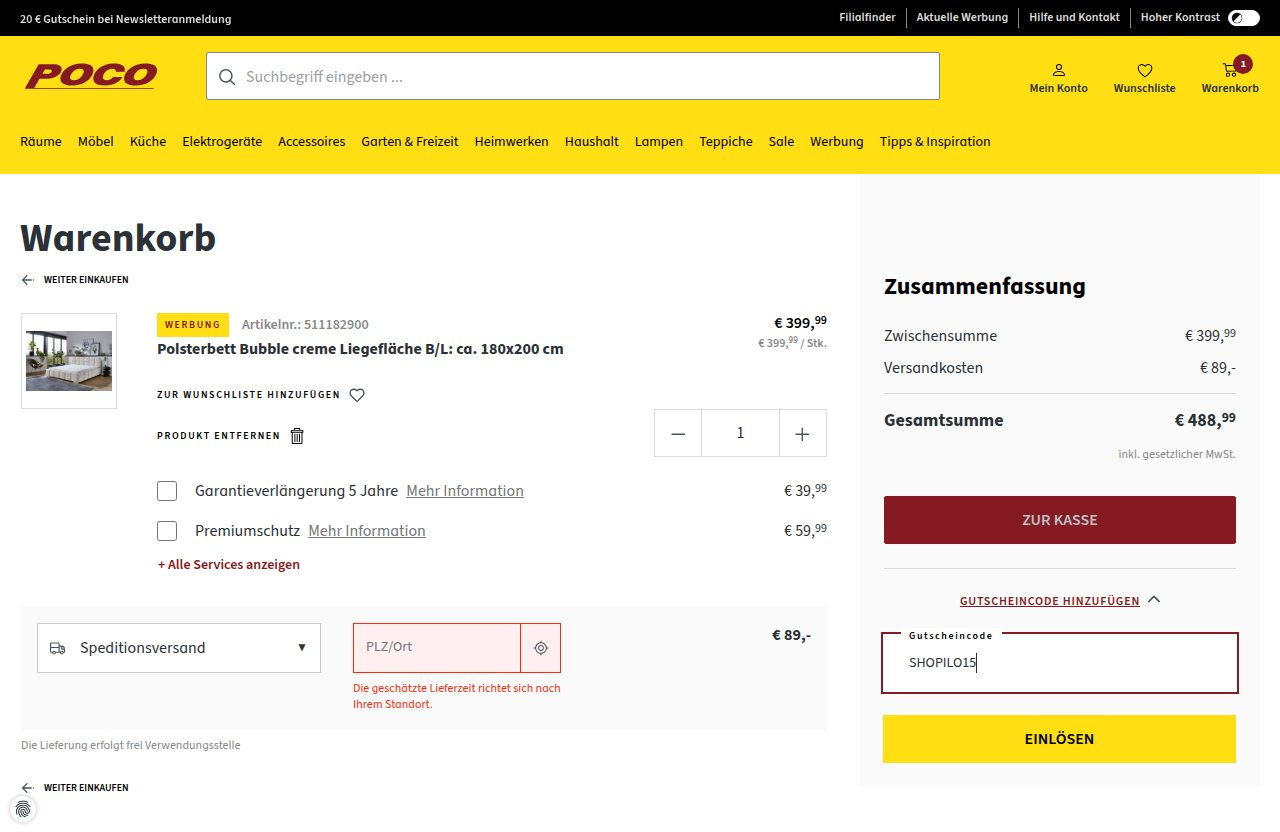Viewport: 1280px width, 832px height.
Task: Open the Küche menu
Action: click(148, 141)
